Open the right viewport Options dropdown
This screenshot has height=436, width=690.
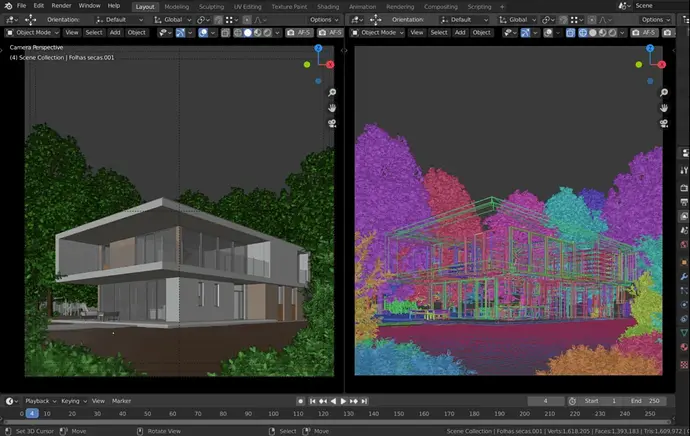(x=656, y=20)
